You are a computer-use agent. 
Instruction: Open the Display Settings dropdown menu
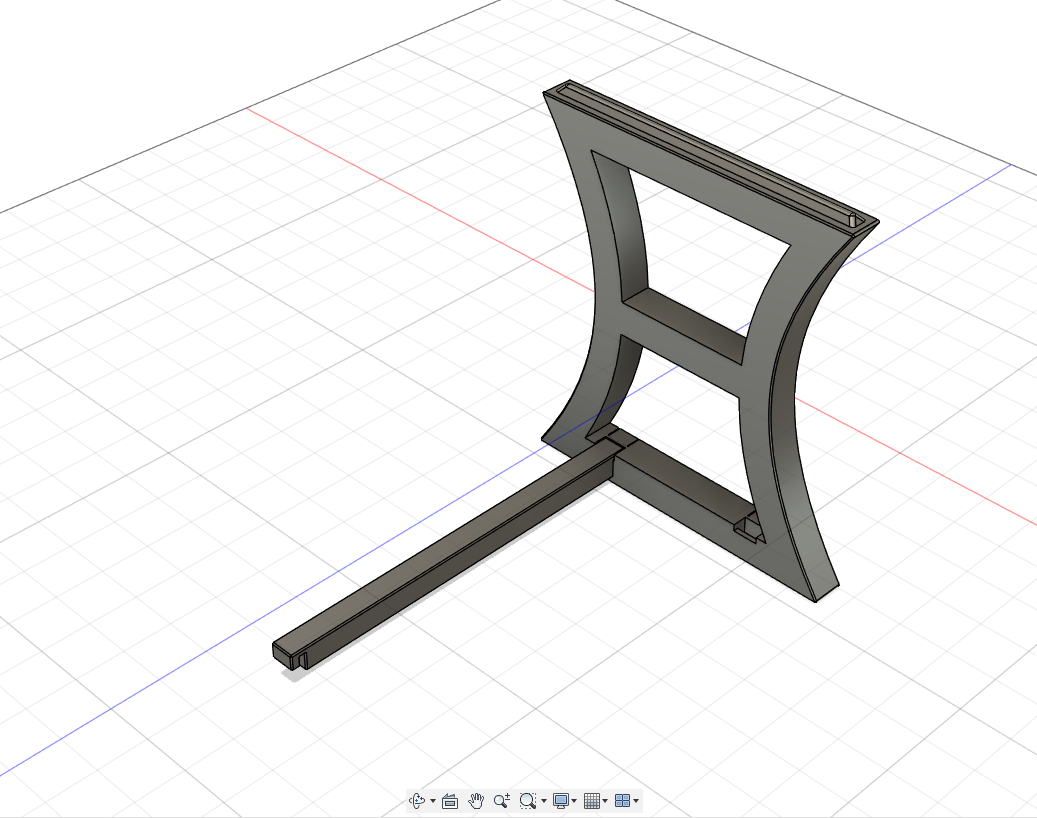click(574, 800)
